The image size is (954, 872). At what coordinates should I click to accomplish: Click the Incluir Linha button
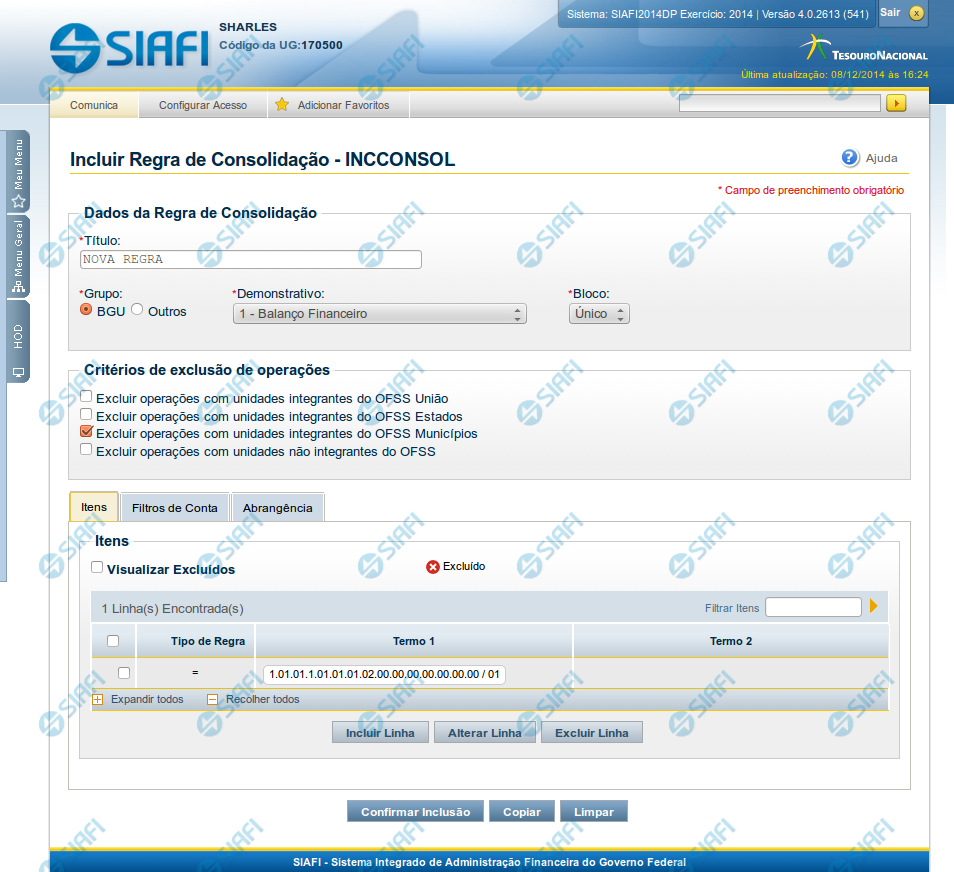click(380, 733)
